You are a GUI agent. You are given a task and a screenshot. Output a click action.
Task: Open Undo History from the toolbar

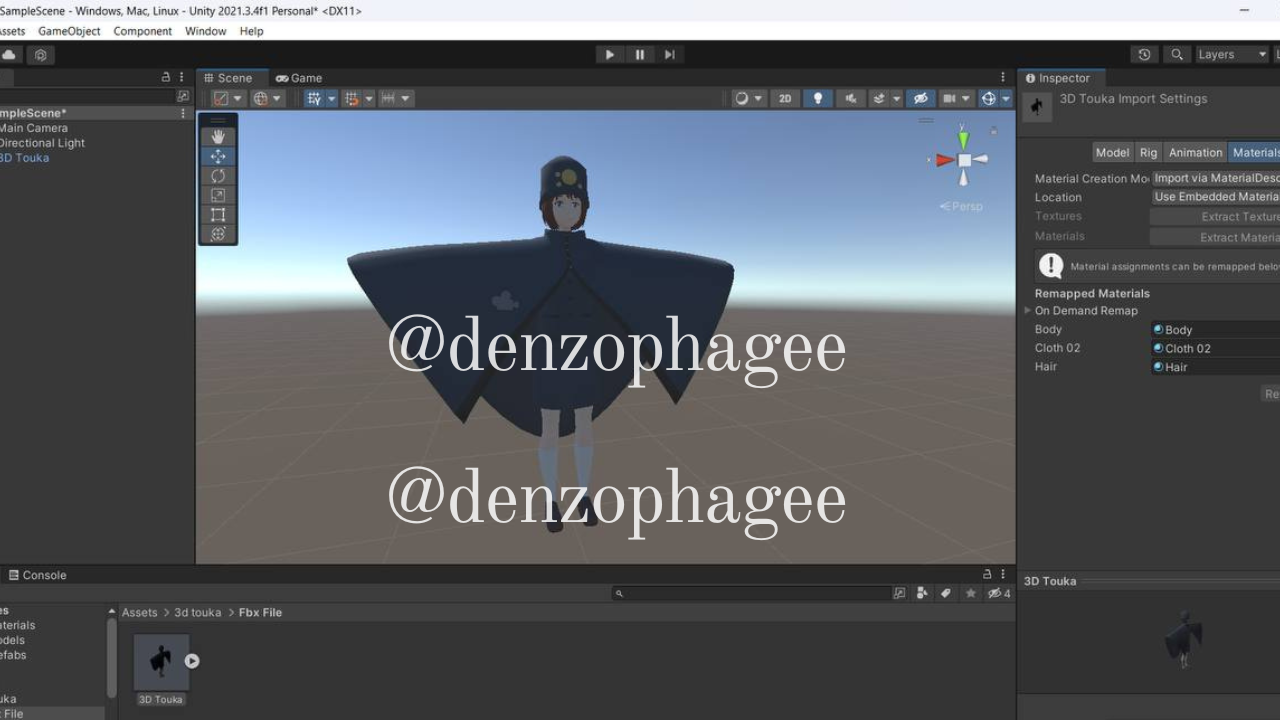coord(1145,54)
